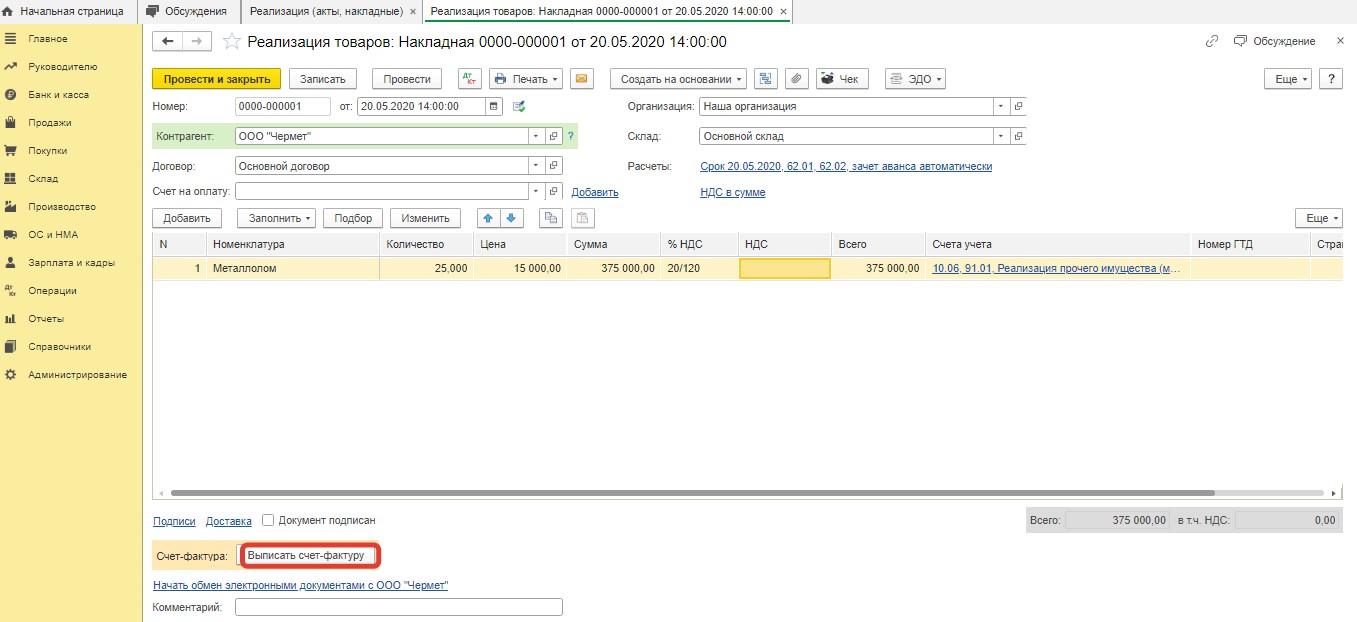Toggle the Документ подписан checkbox
Viewport: 1357px width, 622px height.
pos(268,520)
